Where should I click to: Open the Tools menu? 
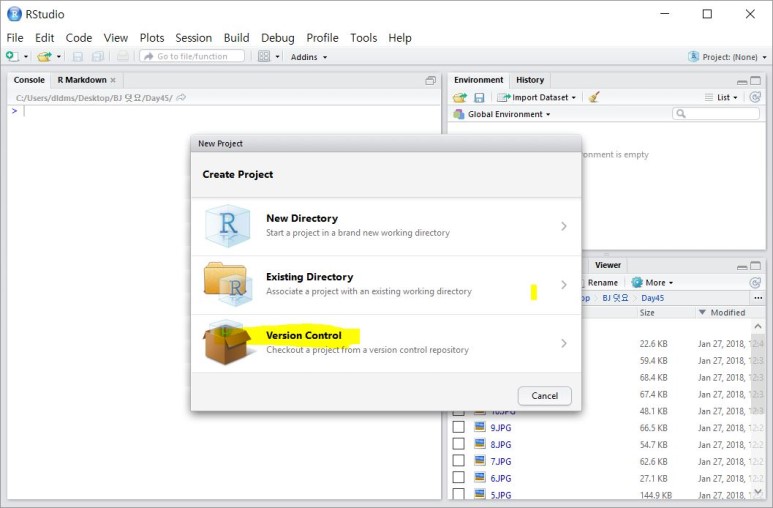pyautogui.click(x=363, y=38)
